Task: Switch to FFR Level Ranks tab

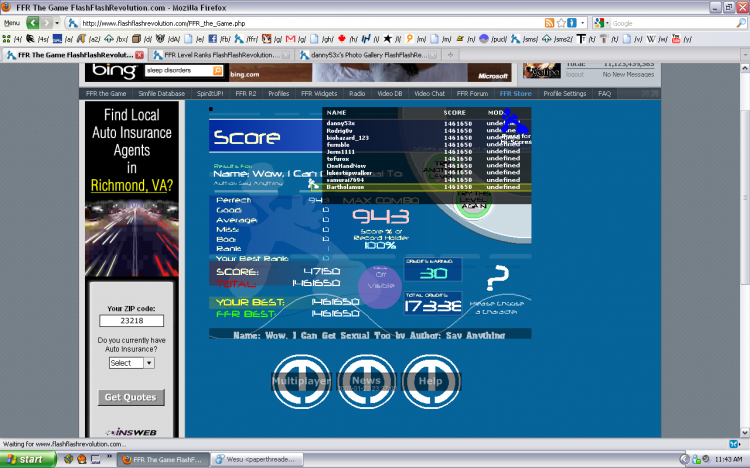Action: (x=221, y=55)
